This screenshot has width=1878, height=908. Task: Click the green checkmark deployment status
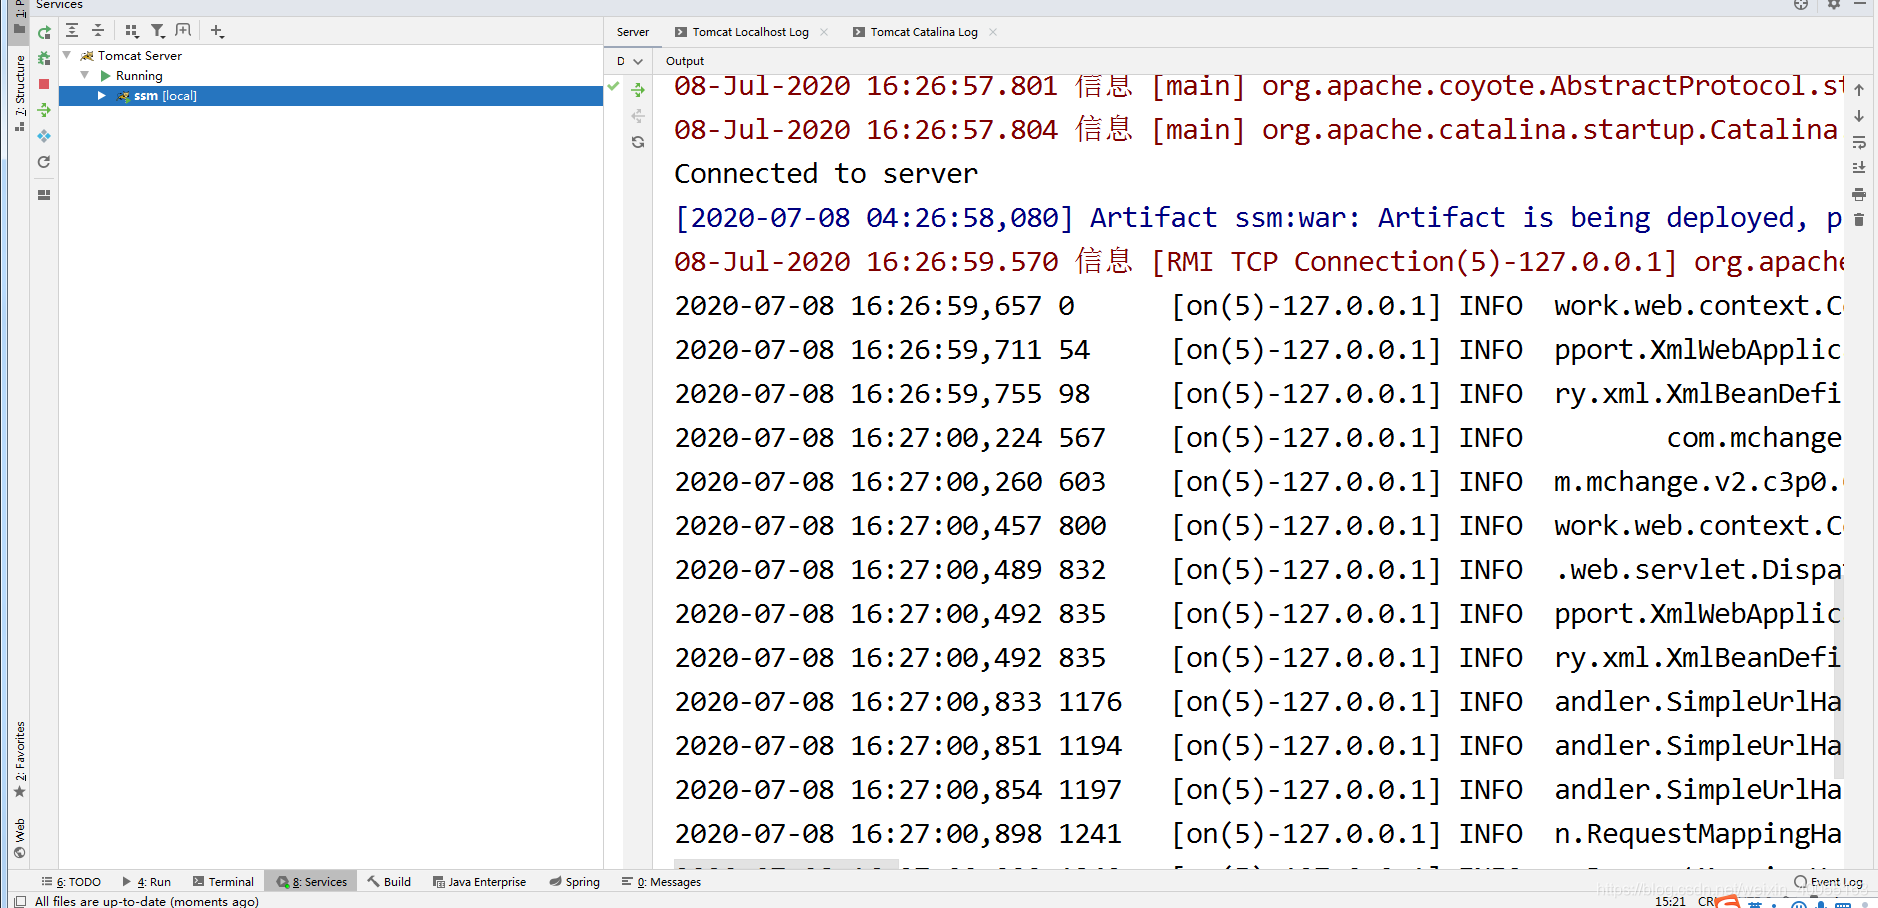613,87
